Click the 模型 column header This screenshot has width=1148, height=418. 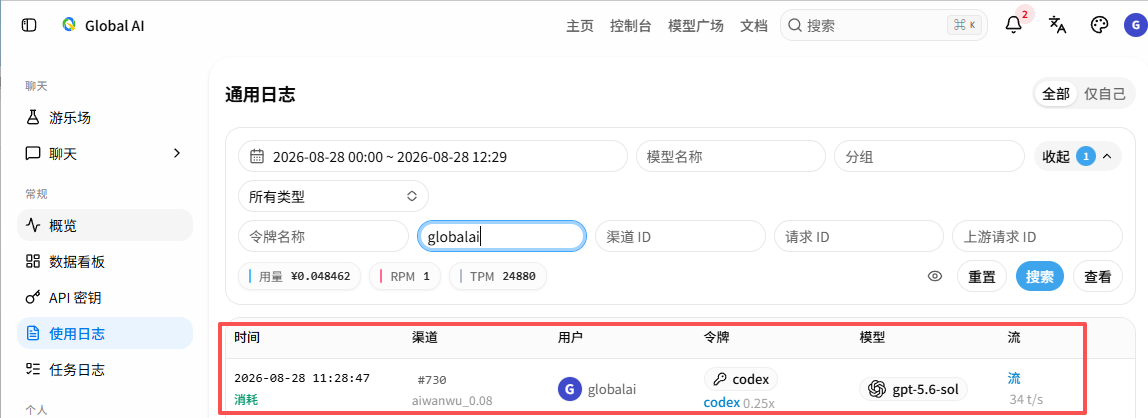[x=872, y=337]
